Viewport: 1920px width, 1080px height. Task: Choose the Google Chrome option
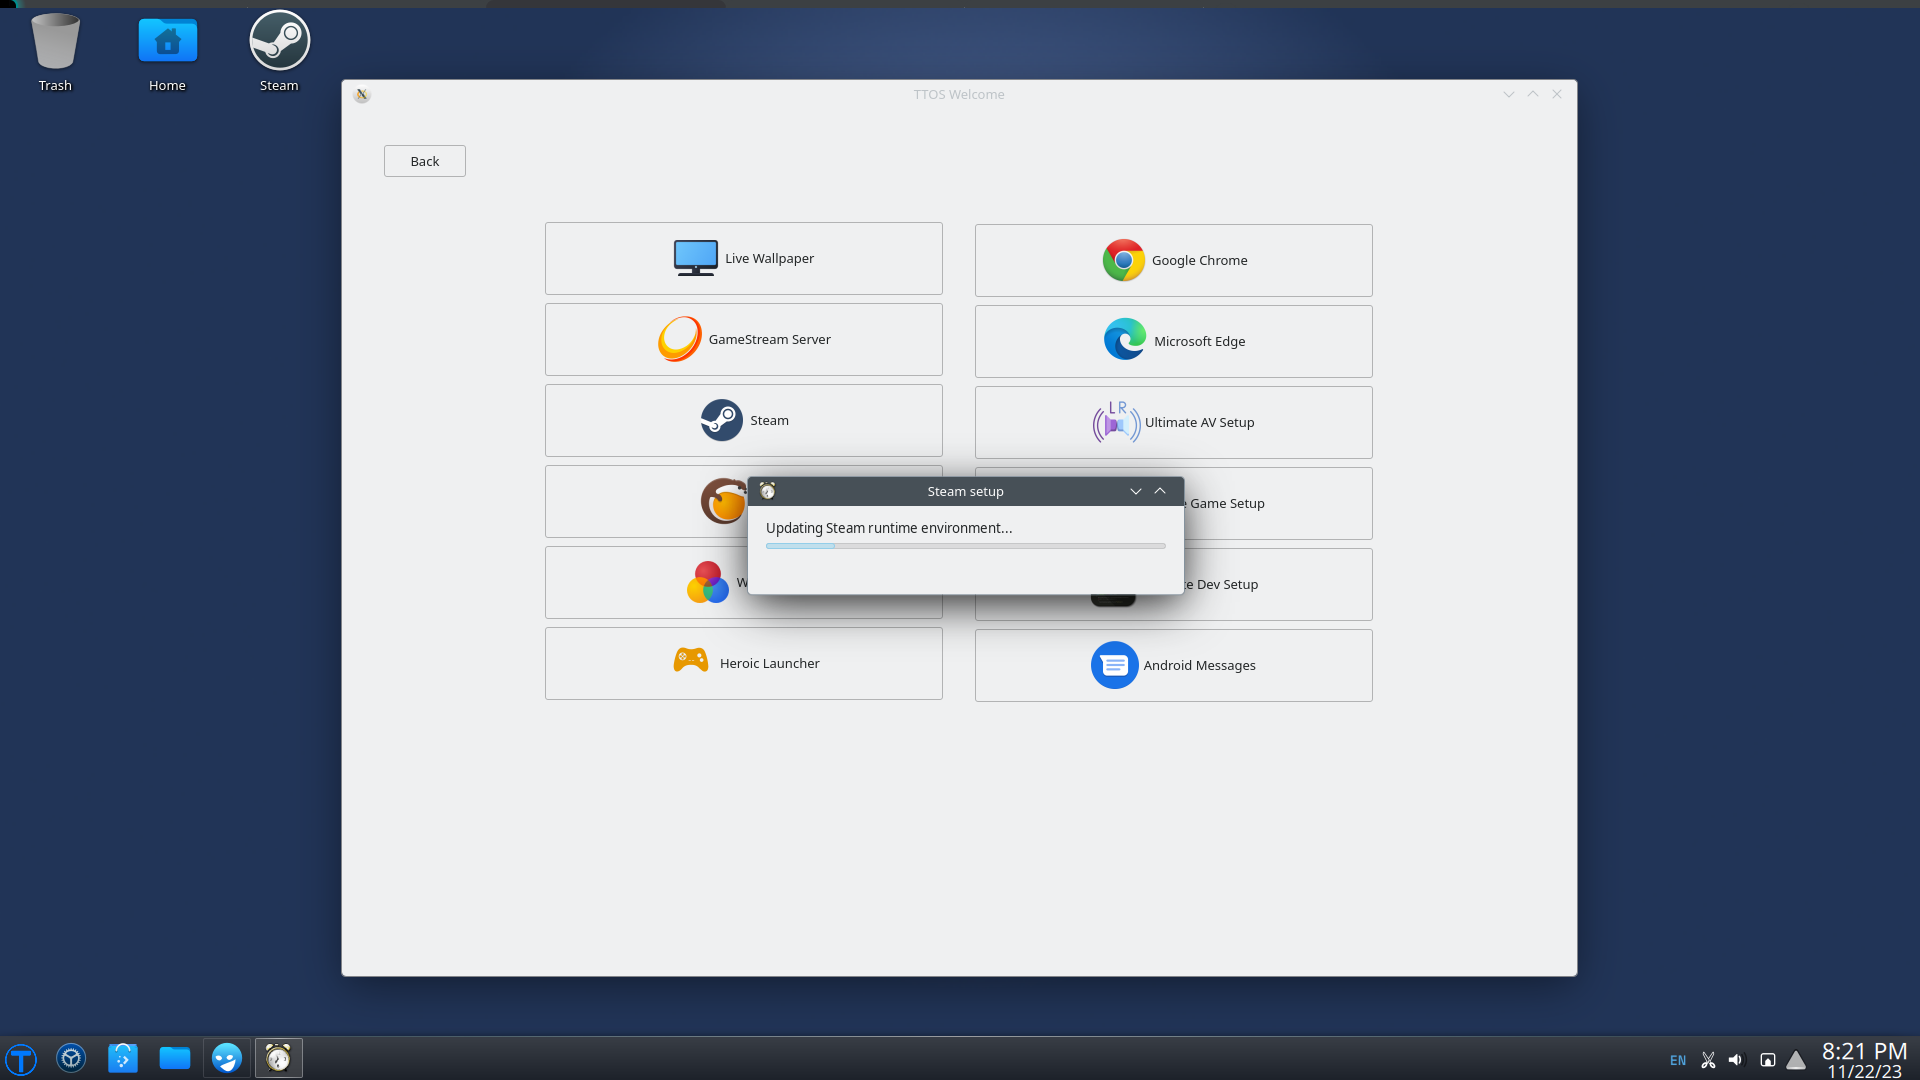pyautogui.click(x=1174, y=260)
